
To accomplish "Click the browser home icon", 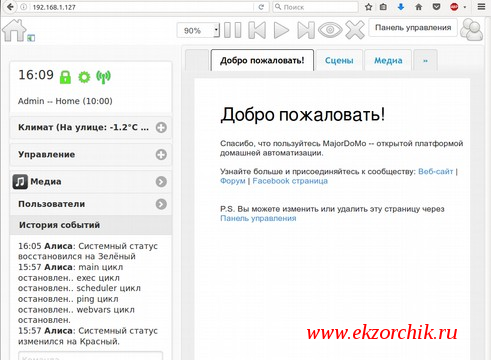I will [x=419, y=7].
